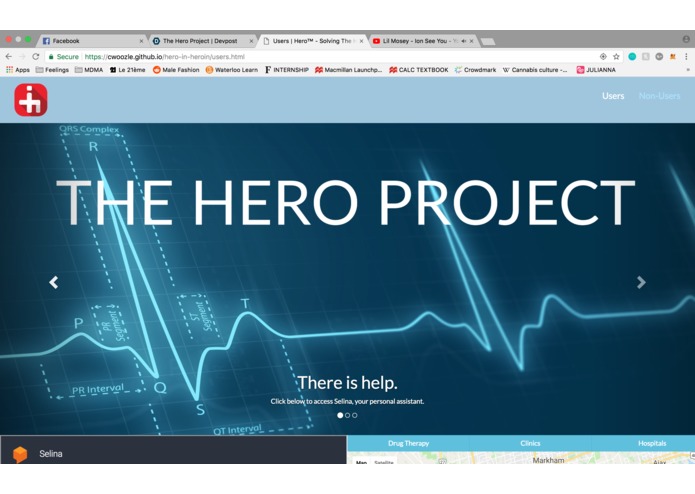Show previous carousel slide arrow
695x494 pixels.
coord(54,282)
